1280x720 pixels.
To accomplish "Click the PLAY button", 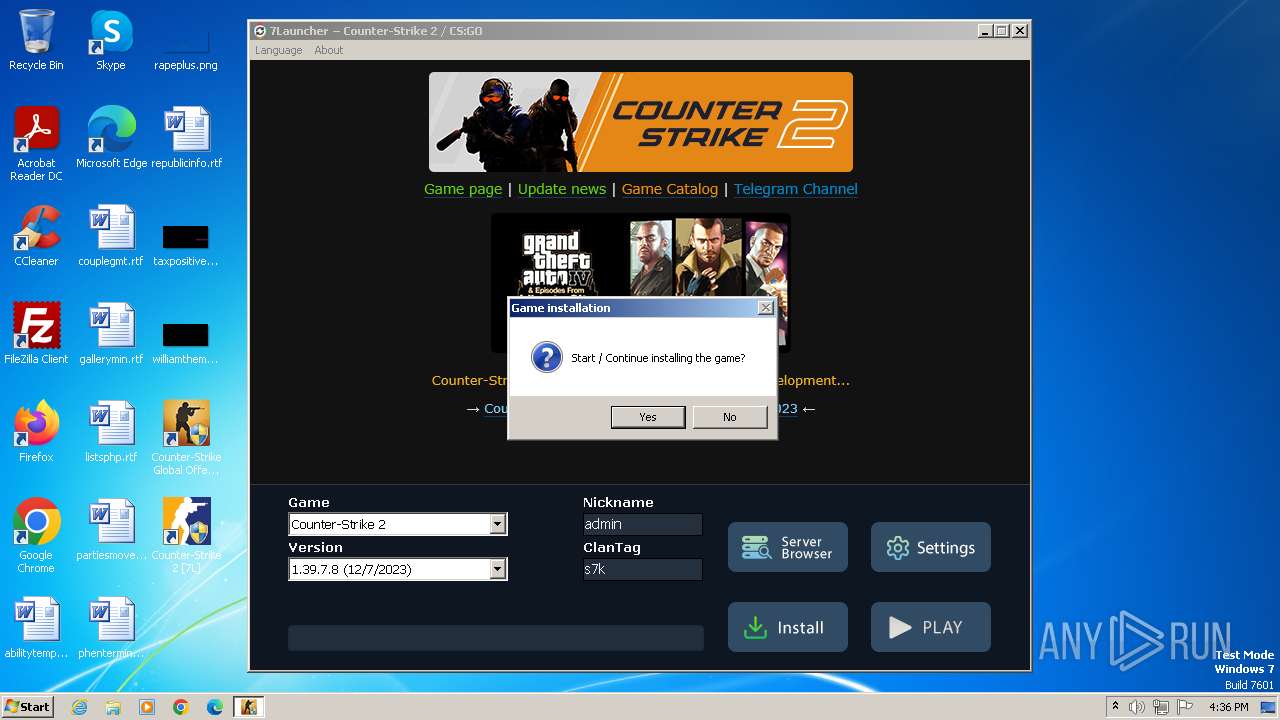I will (931, 627).
